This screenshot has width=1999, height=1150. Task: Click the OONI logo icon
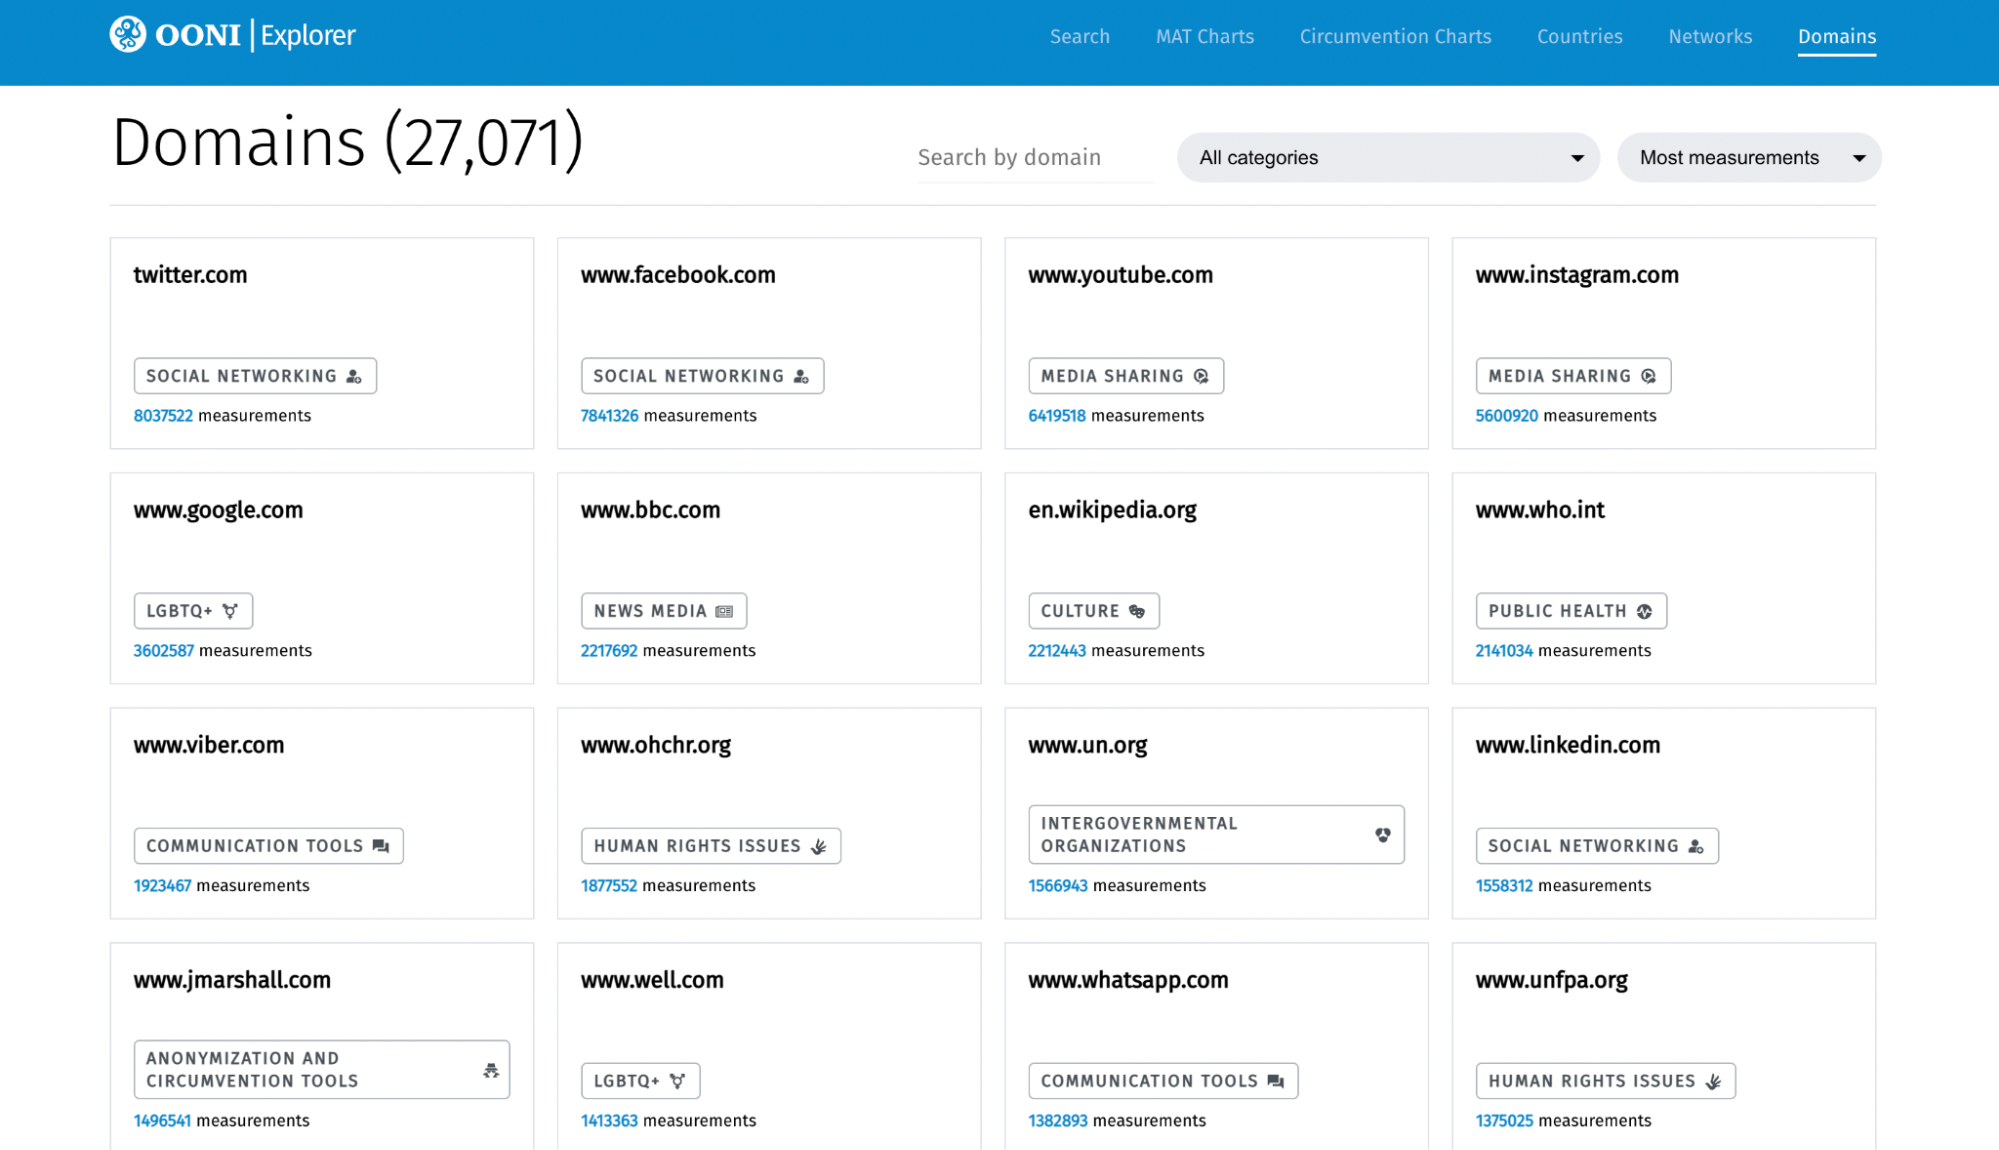128,35
